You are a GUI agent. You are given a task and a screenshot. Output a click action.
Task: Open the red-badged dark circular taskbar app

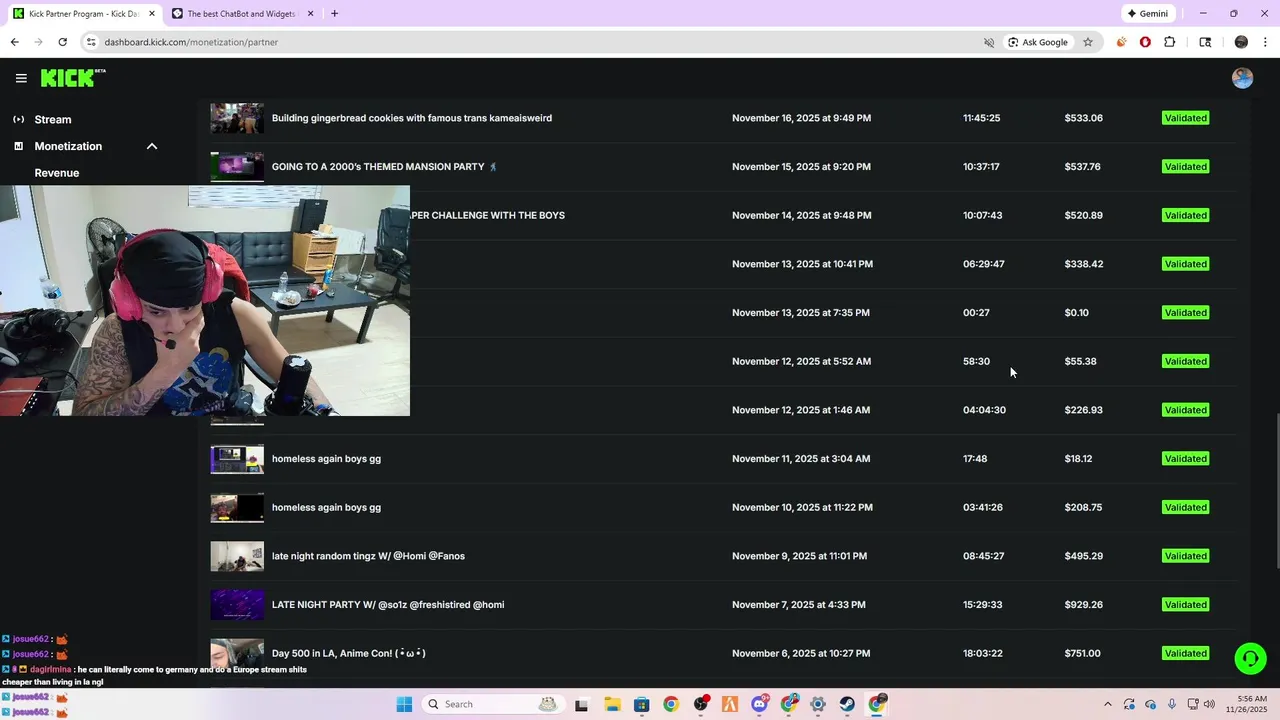click(701, 704)
